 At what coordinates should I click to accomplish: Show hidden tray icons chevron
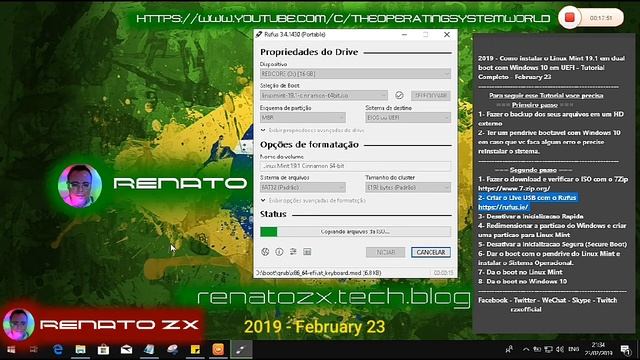[x=526, y=349]
